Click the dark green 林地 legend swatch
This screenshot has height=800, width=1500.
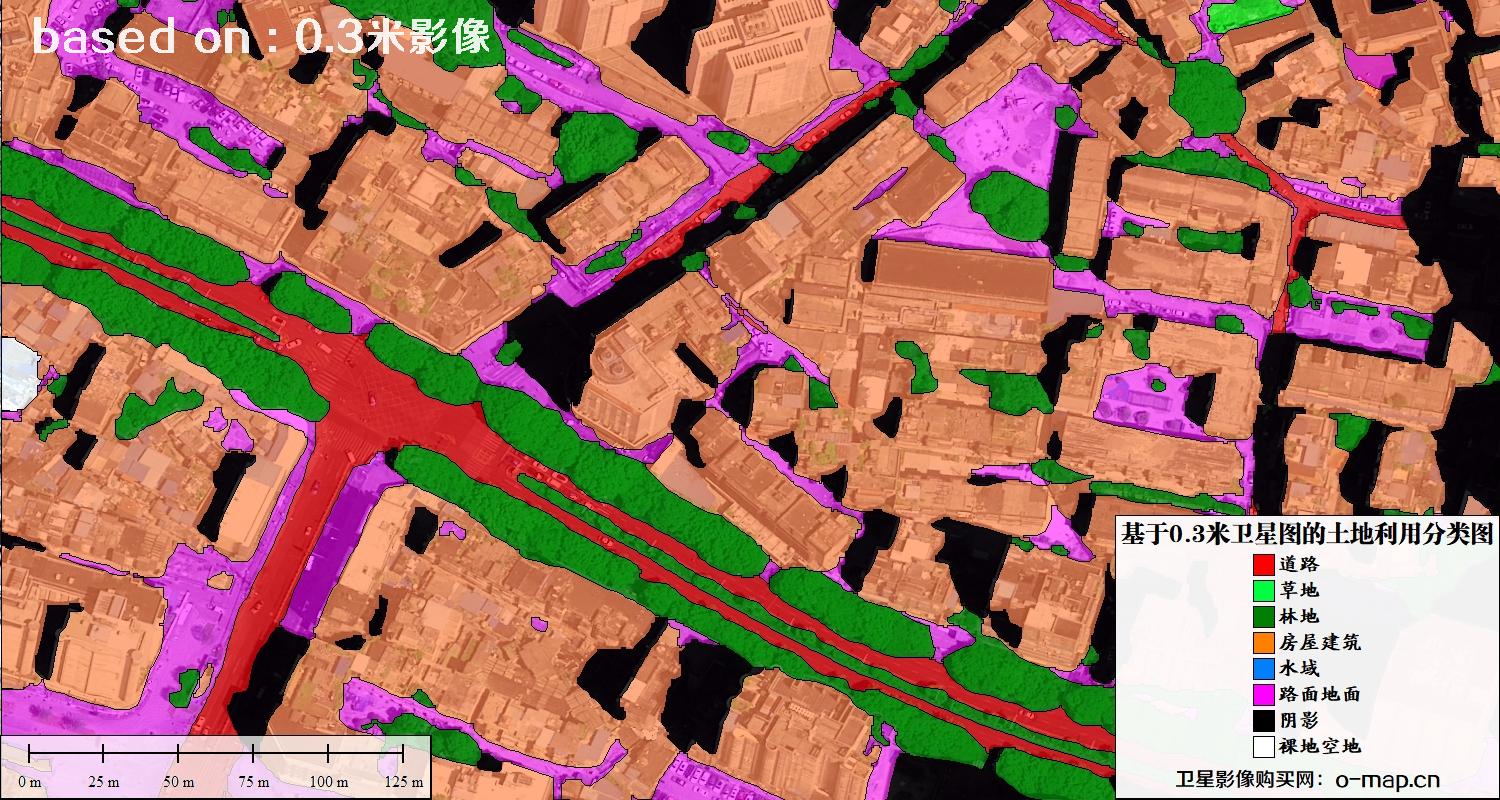(1264, 616)
